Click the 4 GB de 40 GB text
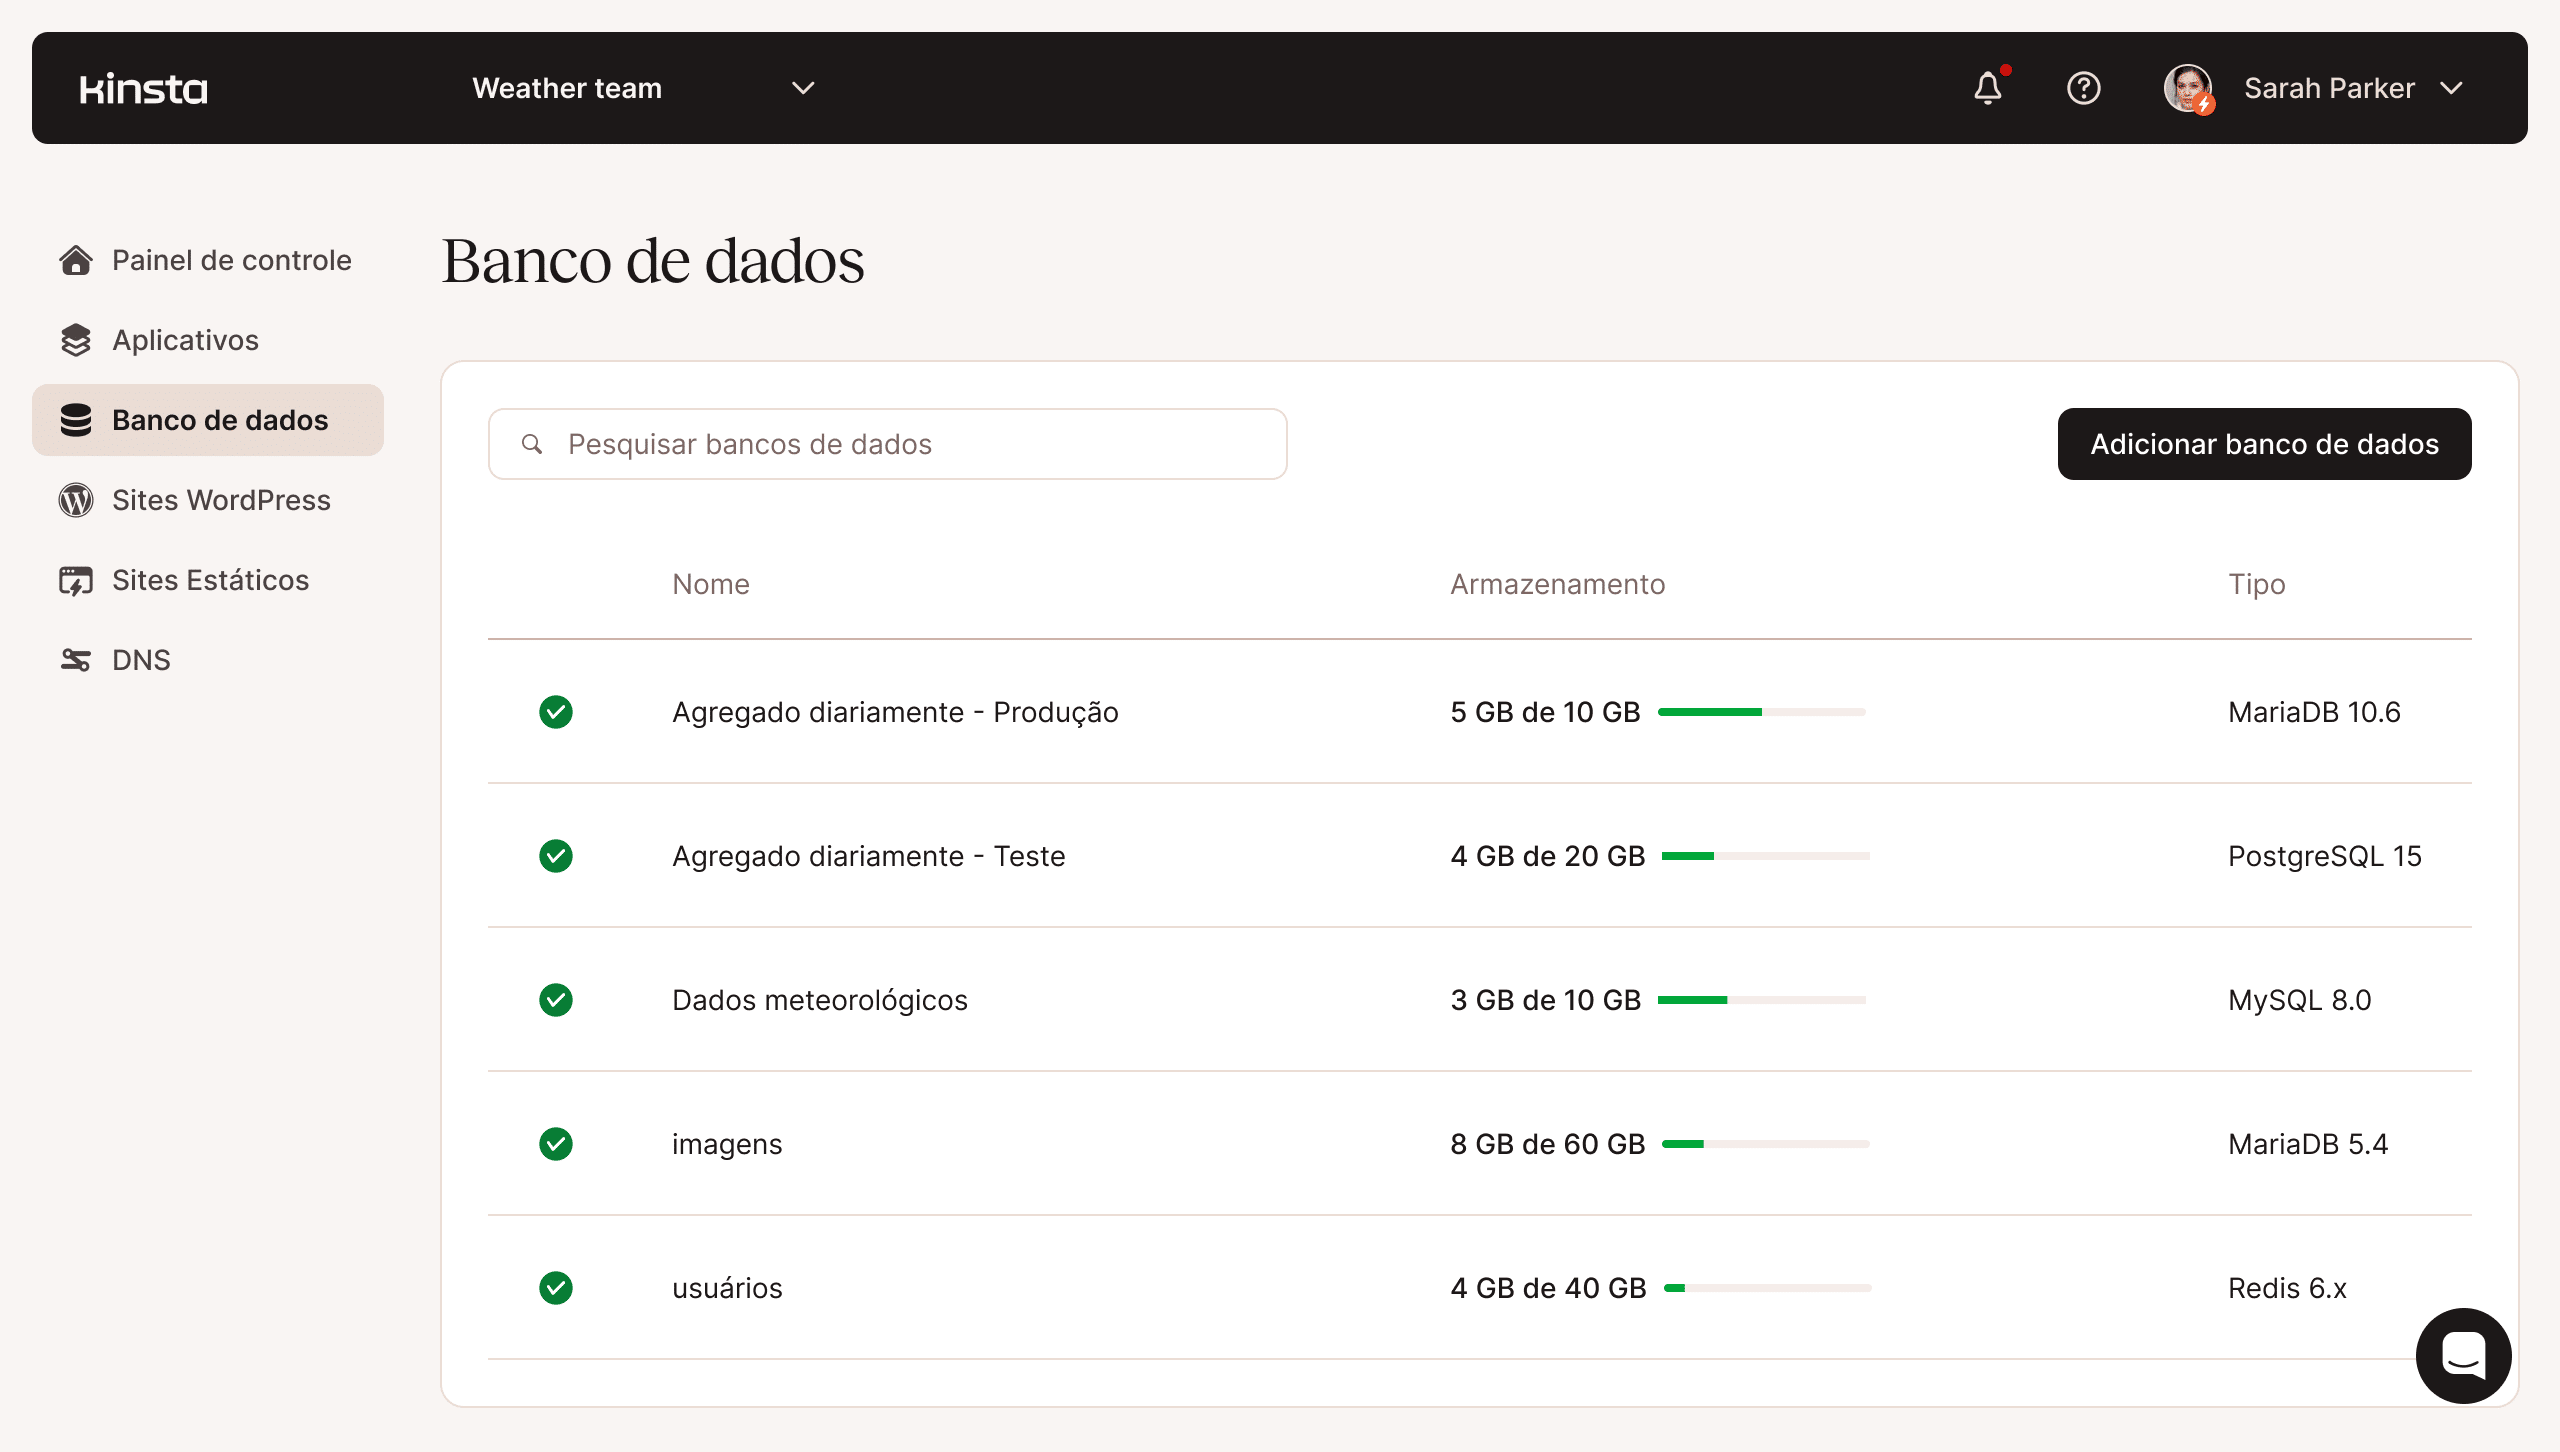 click(1549, 1288)
